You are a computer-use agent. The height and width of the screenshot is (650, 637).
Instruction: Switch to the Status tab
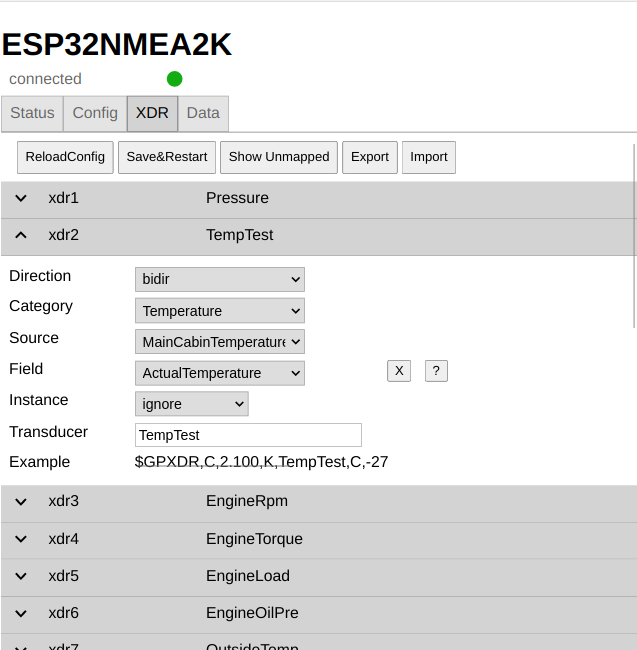coord(32,113)
